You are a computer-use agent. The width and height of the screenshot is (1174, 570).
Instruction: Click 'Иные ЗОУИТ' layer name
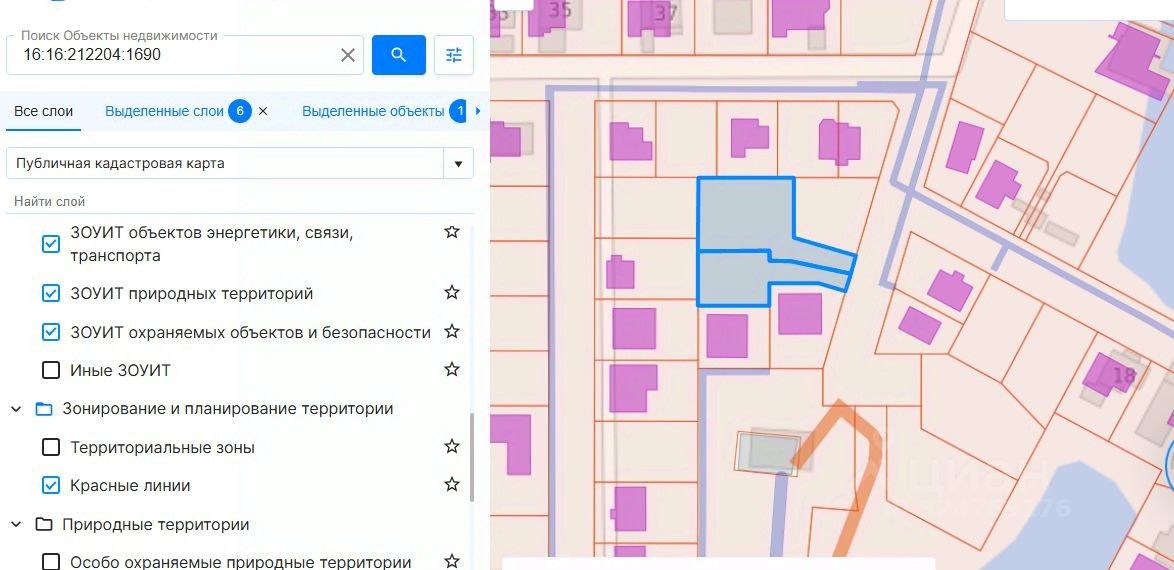pos(121,370)
